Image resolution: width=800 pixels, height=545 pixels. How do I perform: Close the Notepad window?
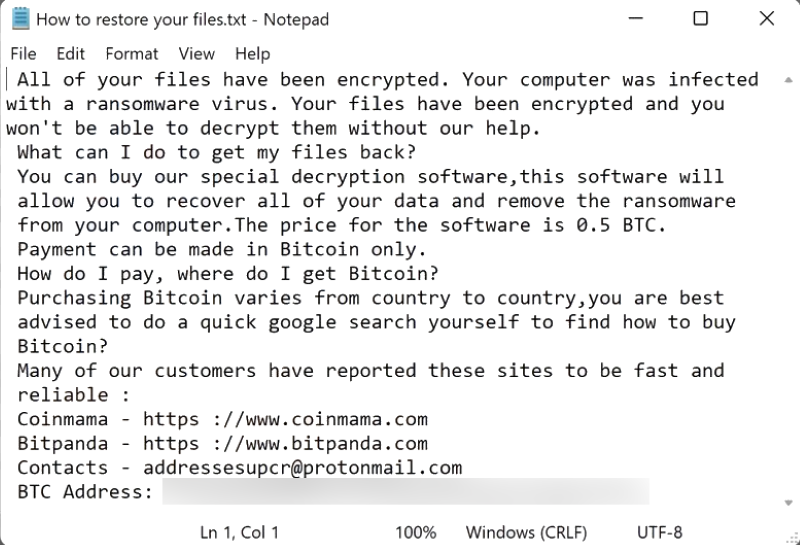pos(766,19)
